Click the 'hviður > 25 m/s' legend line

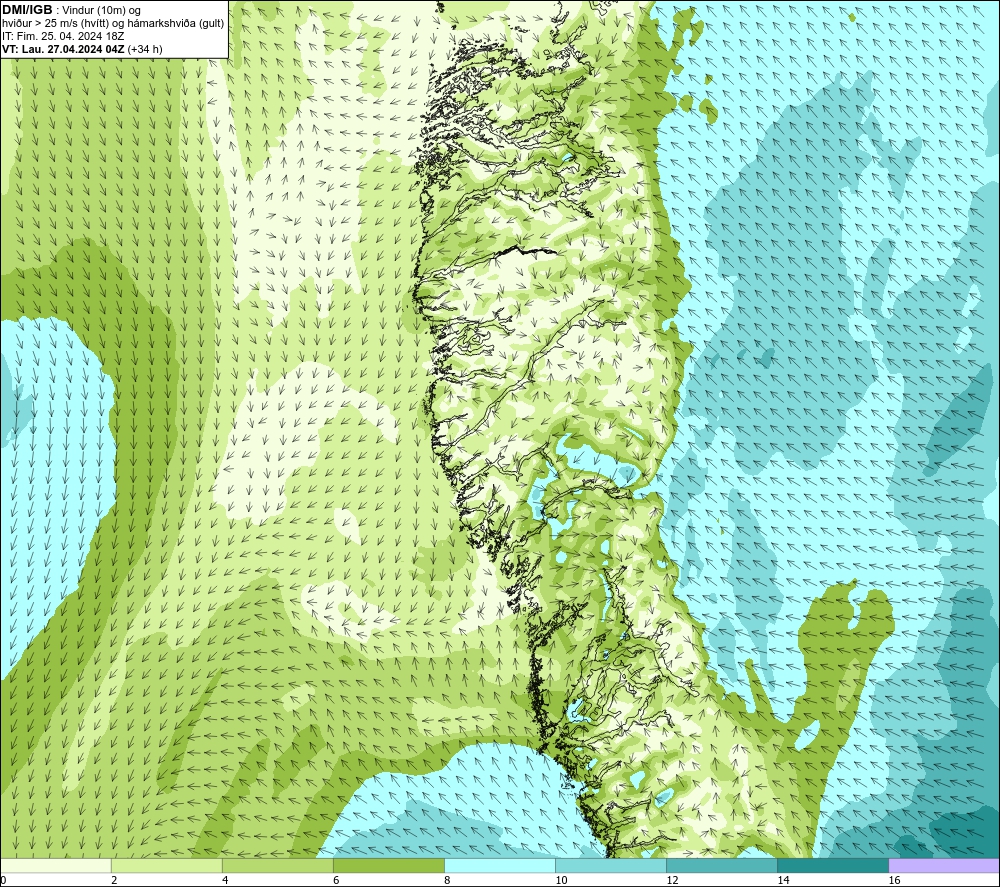coord(113,24)
